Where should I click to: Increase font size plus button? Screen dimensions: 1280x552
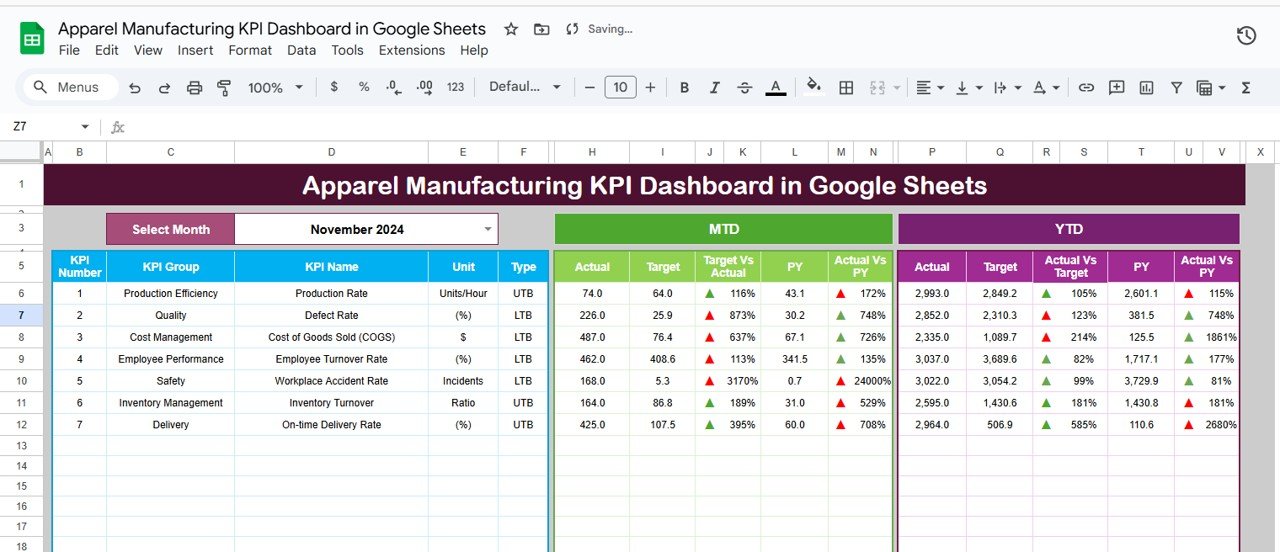pos(650,88)
